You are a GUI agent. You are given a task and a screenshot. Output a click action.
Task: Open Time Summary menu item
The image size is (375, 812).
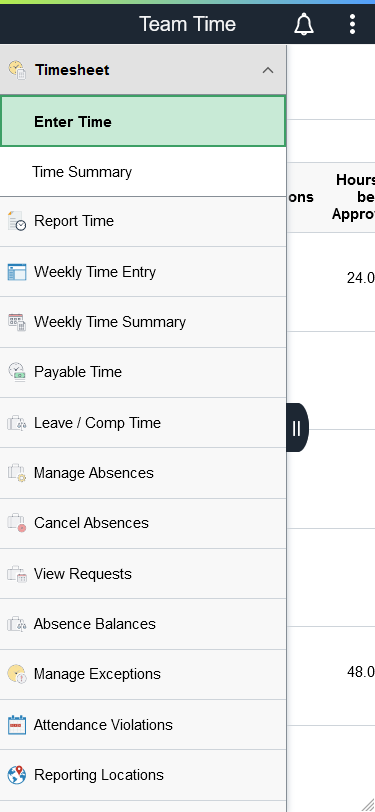pos(143,172)
